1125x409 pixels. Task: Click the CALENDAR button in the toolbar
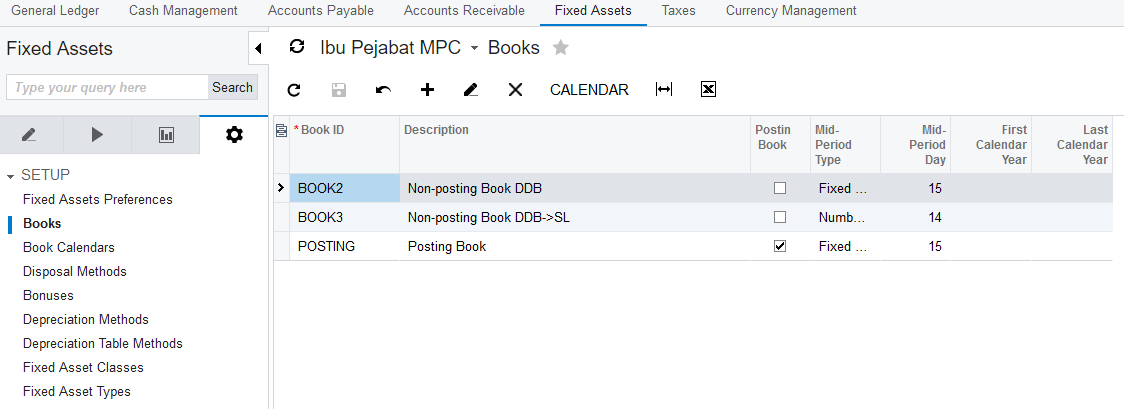[x=589, y=90]
